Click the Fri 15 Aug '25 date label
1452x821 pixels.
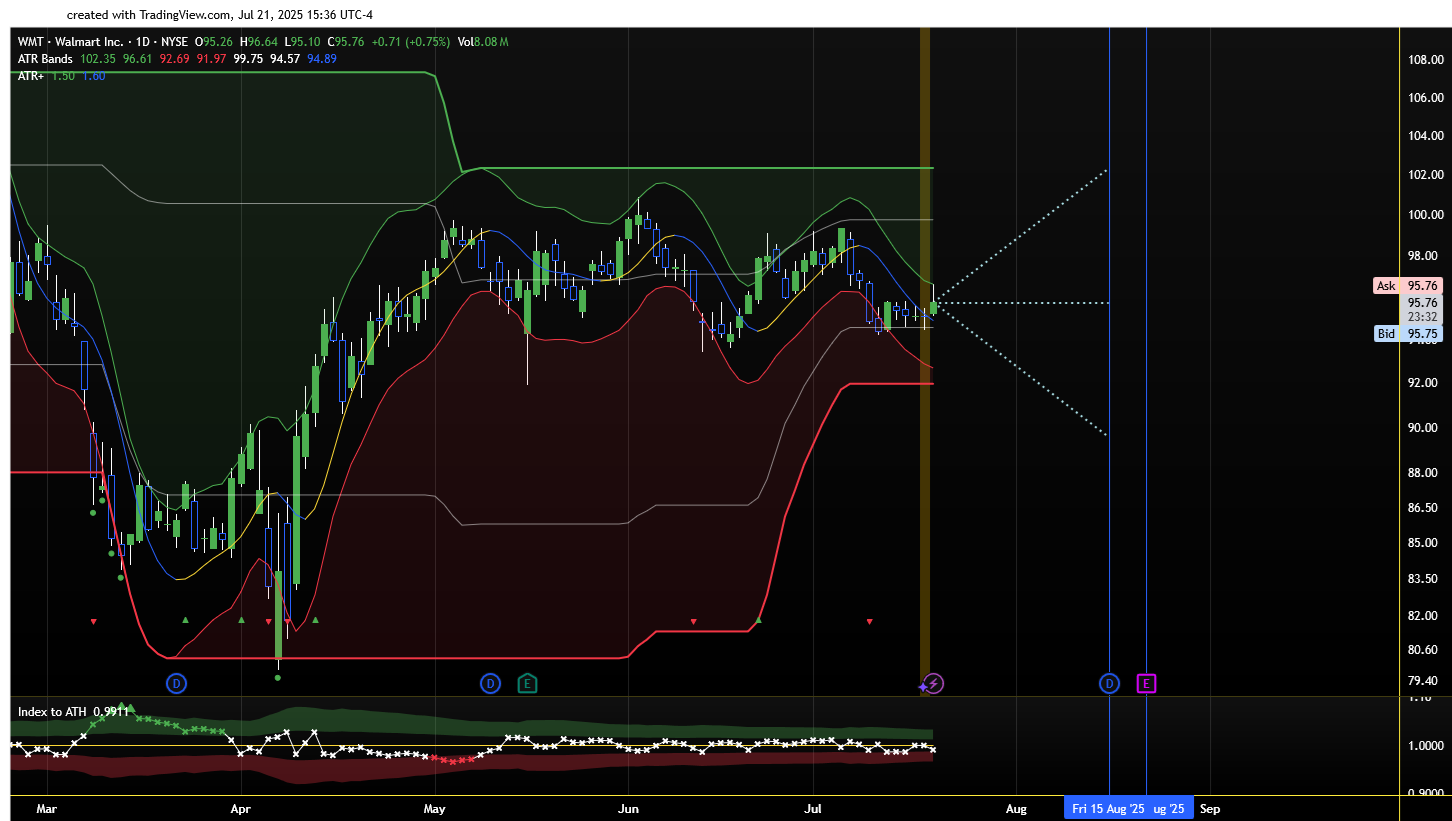[1107, 808]
